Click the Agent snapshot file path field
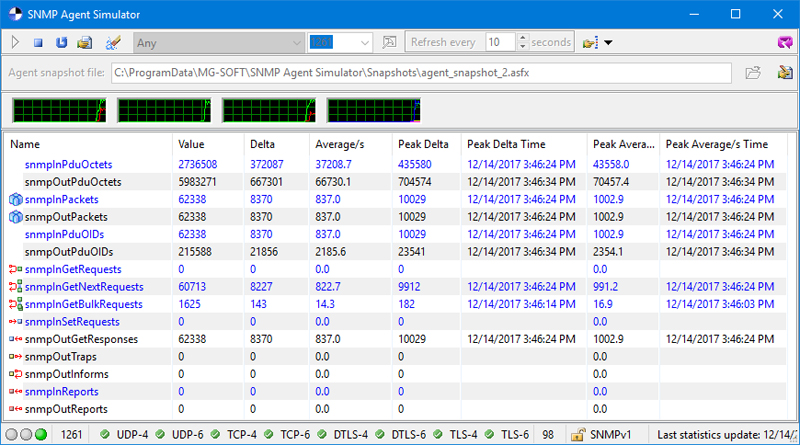This screenshot has height=445, width=800. [421, 73]
